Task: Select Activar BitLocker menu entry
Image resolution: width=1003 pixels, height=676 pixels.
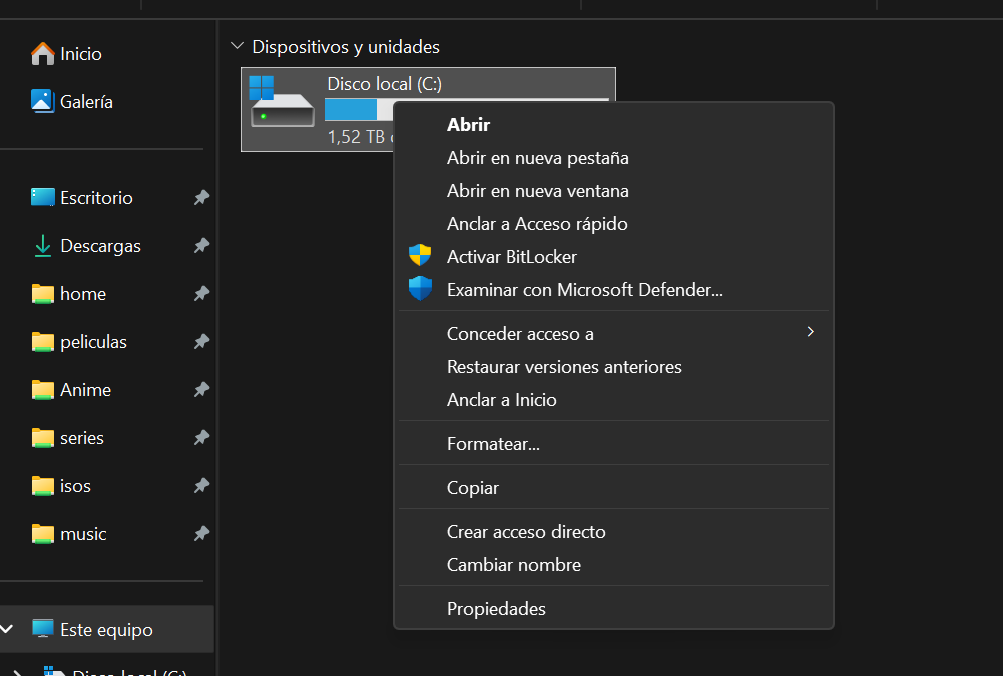Action: tap(614, 256)
